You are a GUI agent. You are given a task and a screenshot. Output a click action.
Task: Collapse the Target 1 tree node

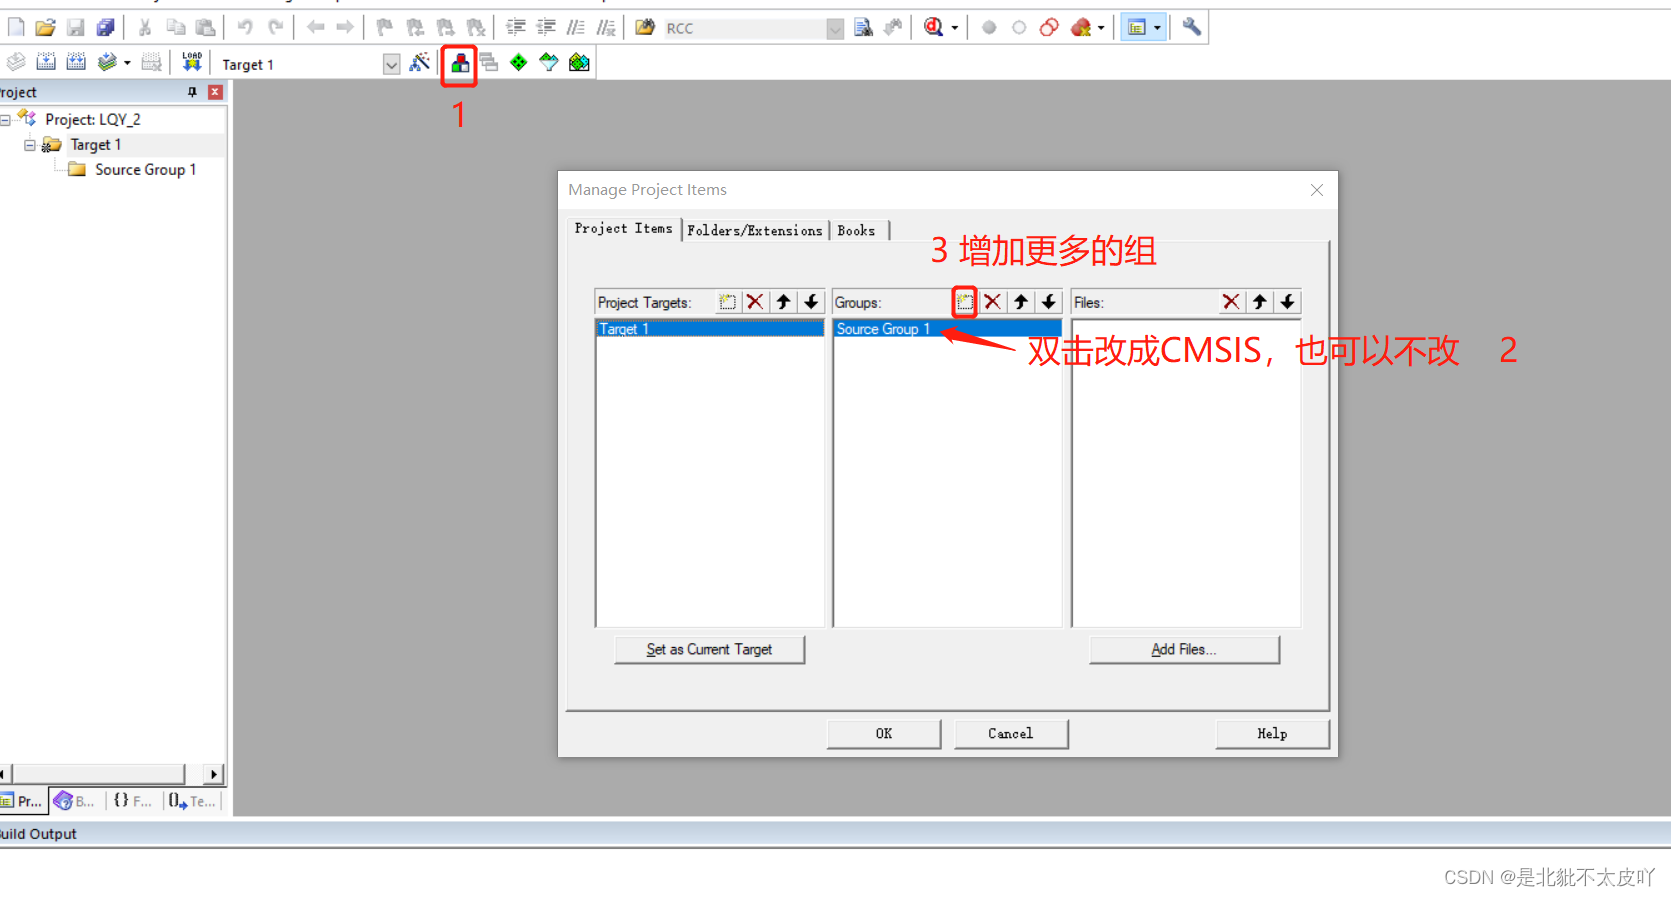pyautogui.click(x=30, y=145)
